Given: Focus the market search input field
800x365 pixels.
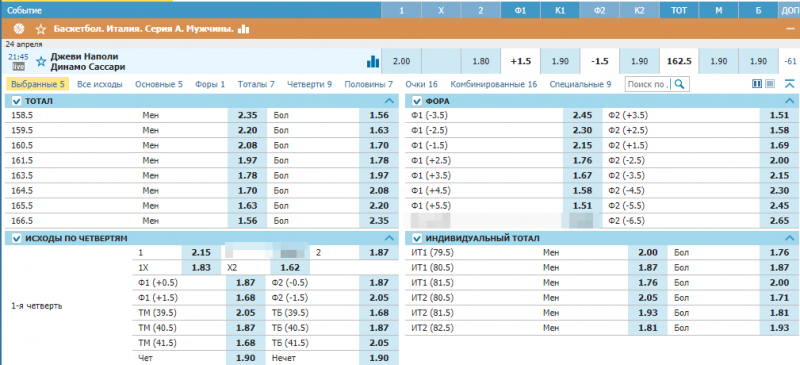Looking at the screenshot, I should click(x=648, y=84).
